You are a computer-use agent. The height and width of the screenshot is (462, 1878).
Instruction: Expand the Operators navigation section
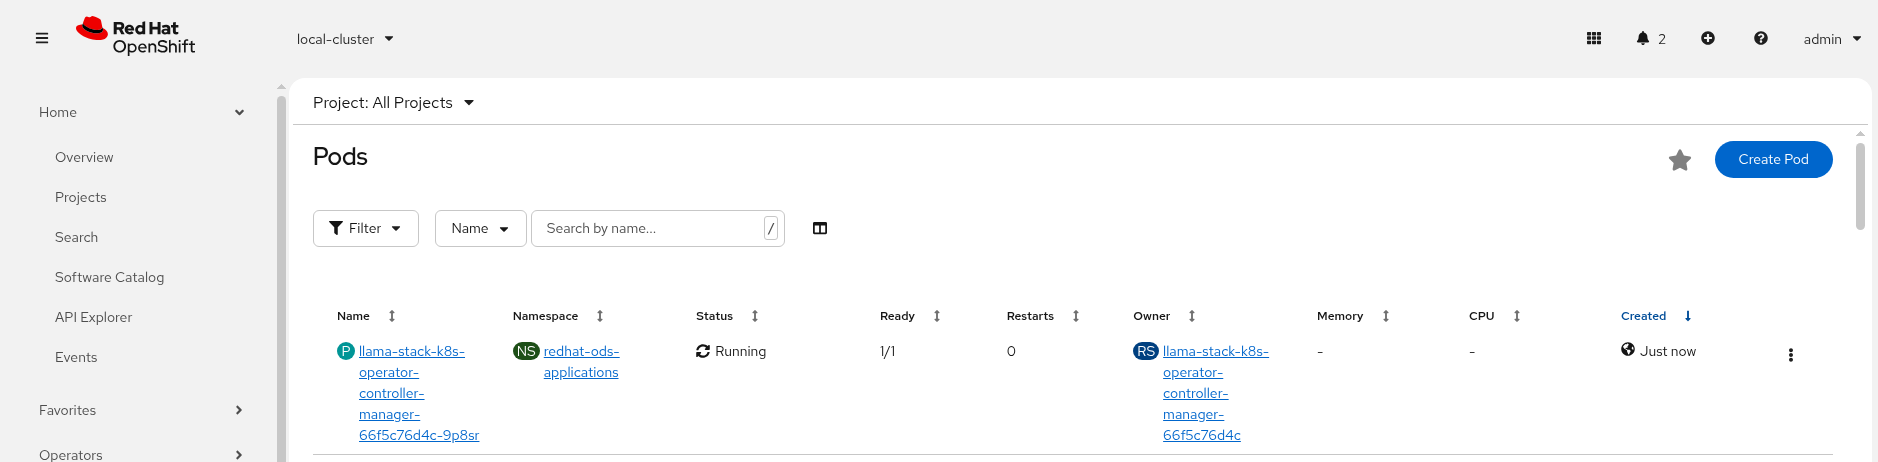pyautogui.click(x=141, y=453)
